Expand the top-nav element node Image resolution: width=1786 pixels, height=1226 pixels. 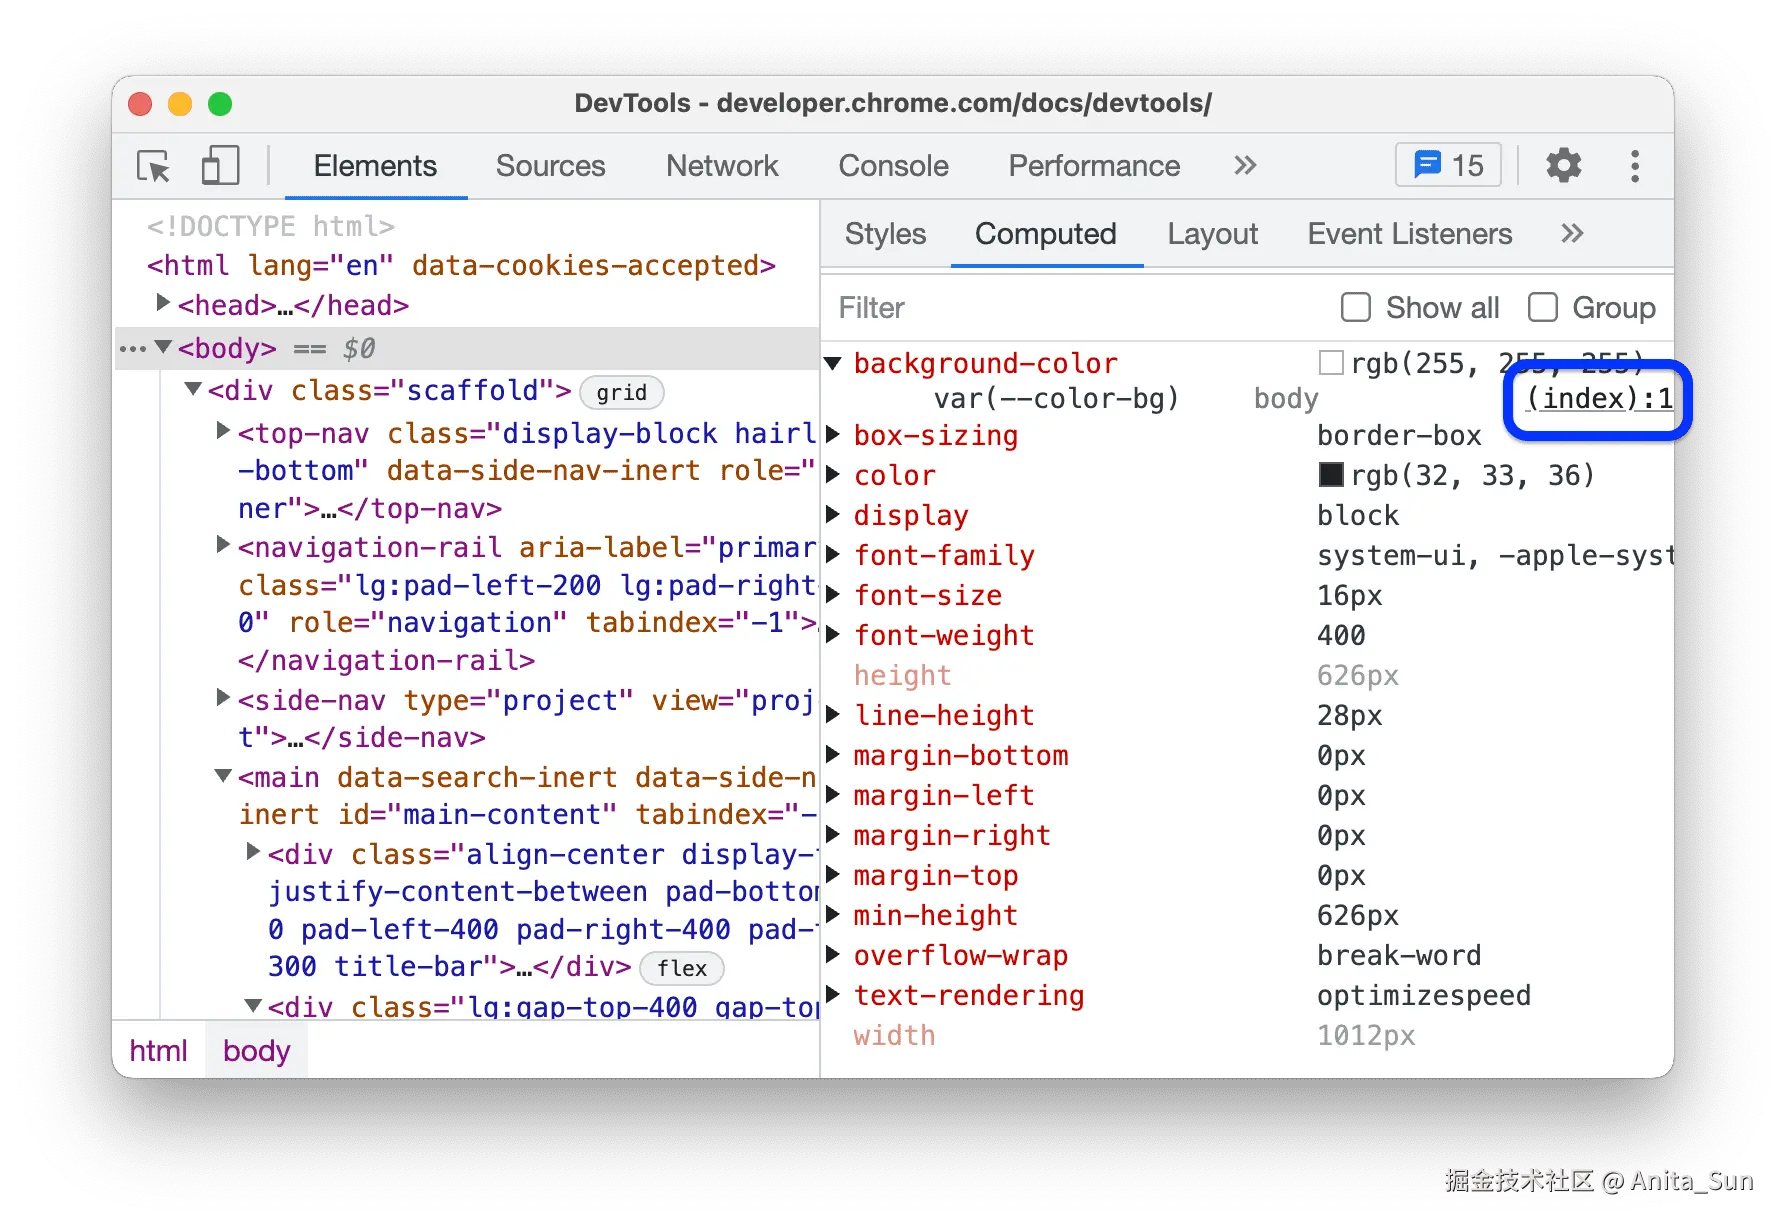coord(223,431)
